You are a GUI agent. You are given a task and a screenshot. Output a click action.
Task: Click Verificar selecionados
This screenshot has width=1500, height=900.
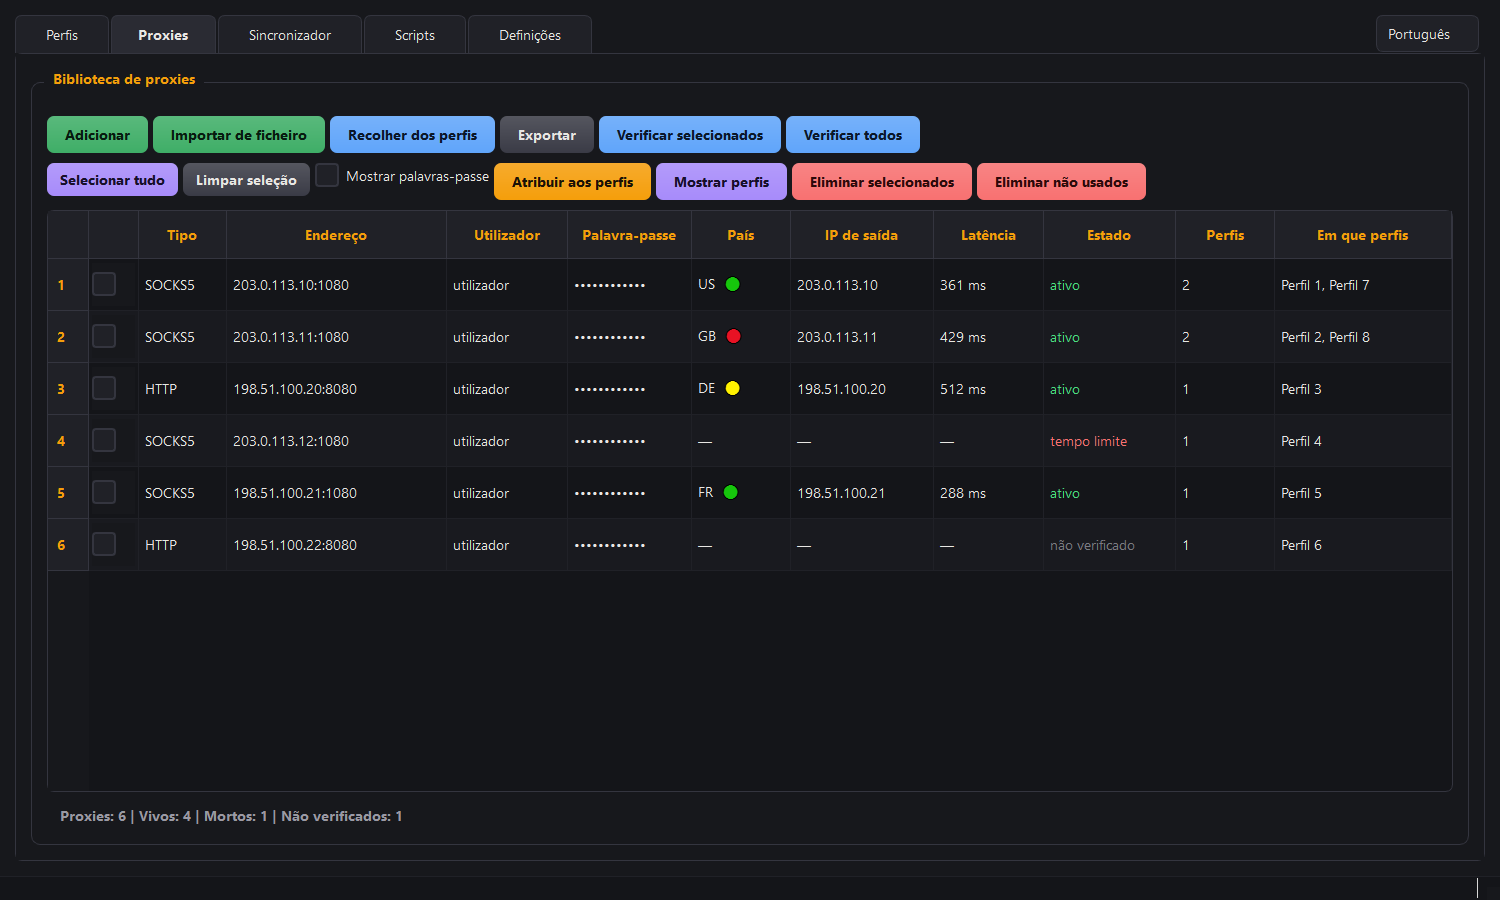click(690, 135)
